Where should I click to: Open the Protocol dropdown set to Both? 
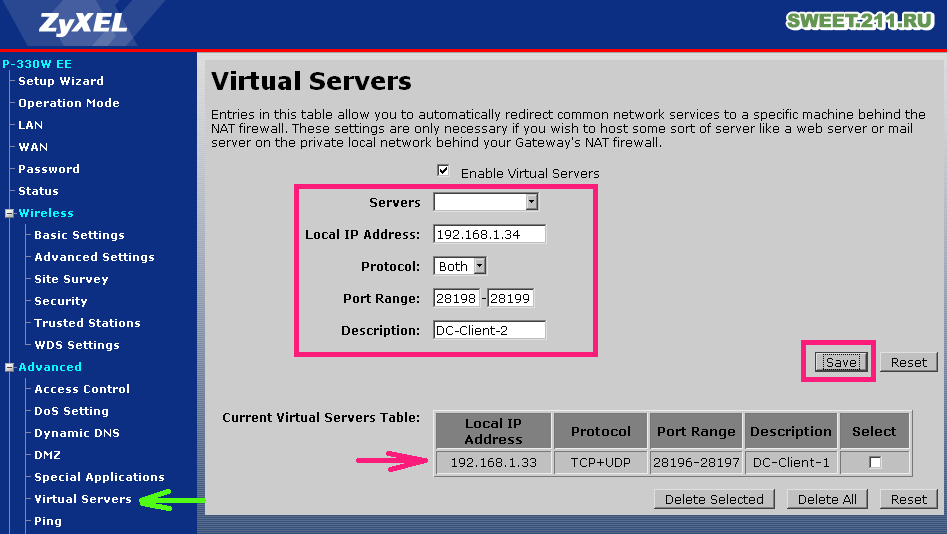480,266
